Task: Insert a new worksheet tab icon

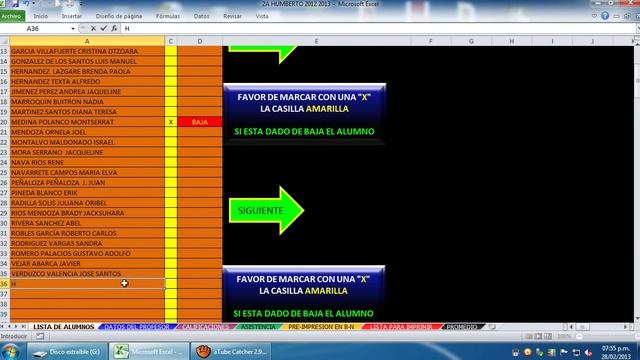Action: (x=492, y=327)
